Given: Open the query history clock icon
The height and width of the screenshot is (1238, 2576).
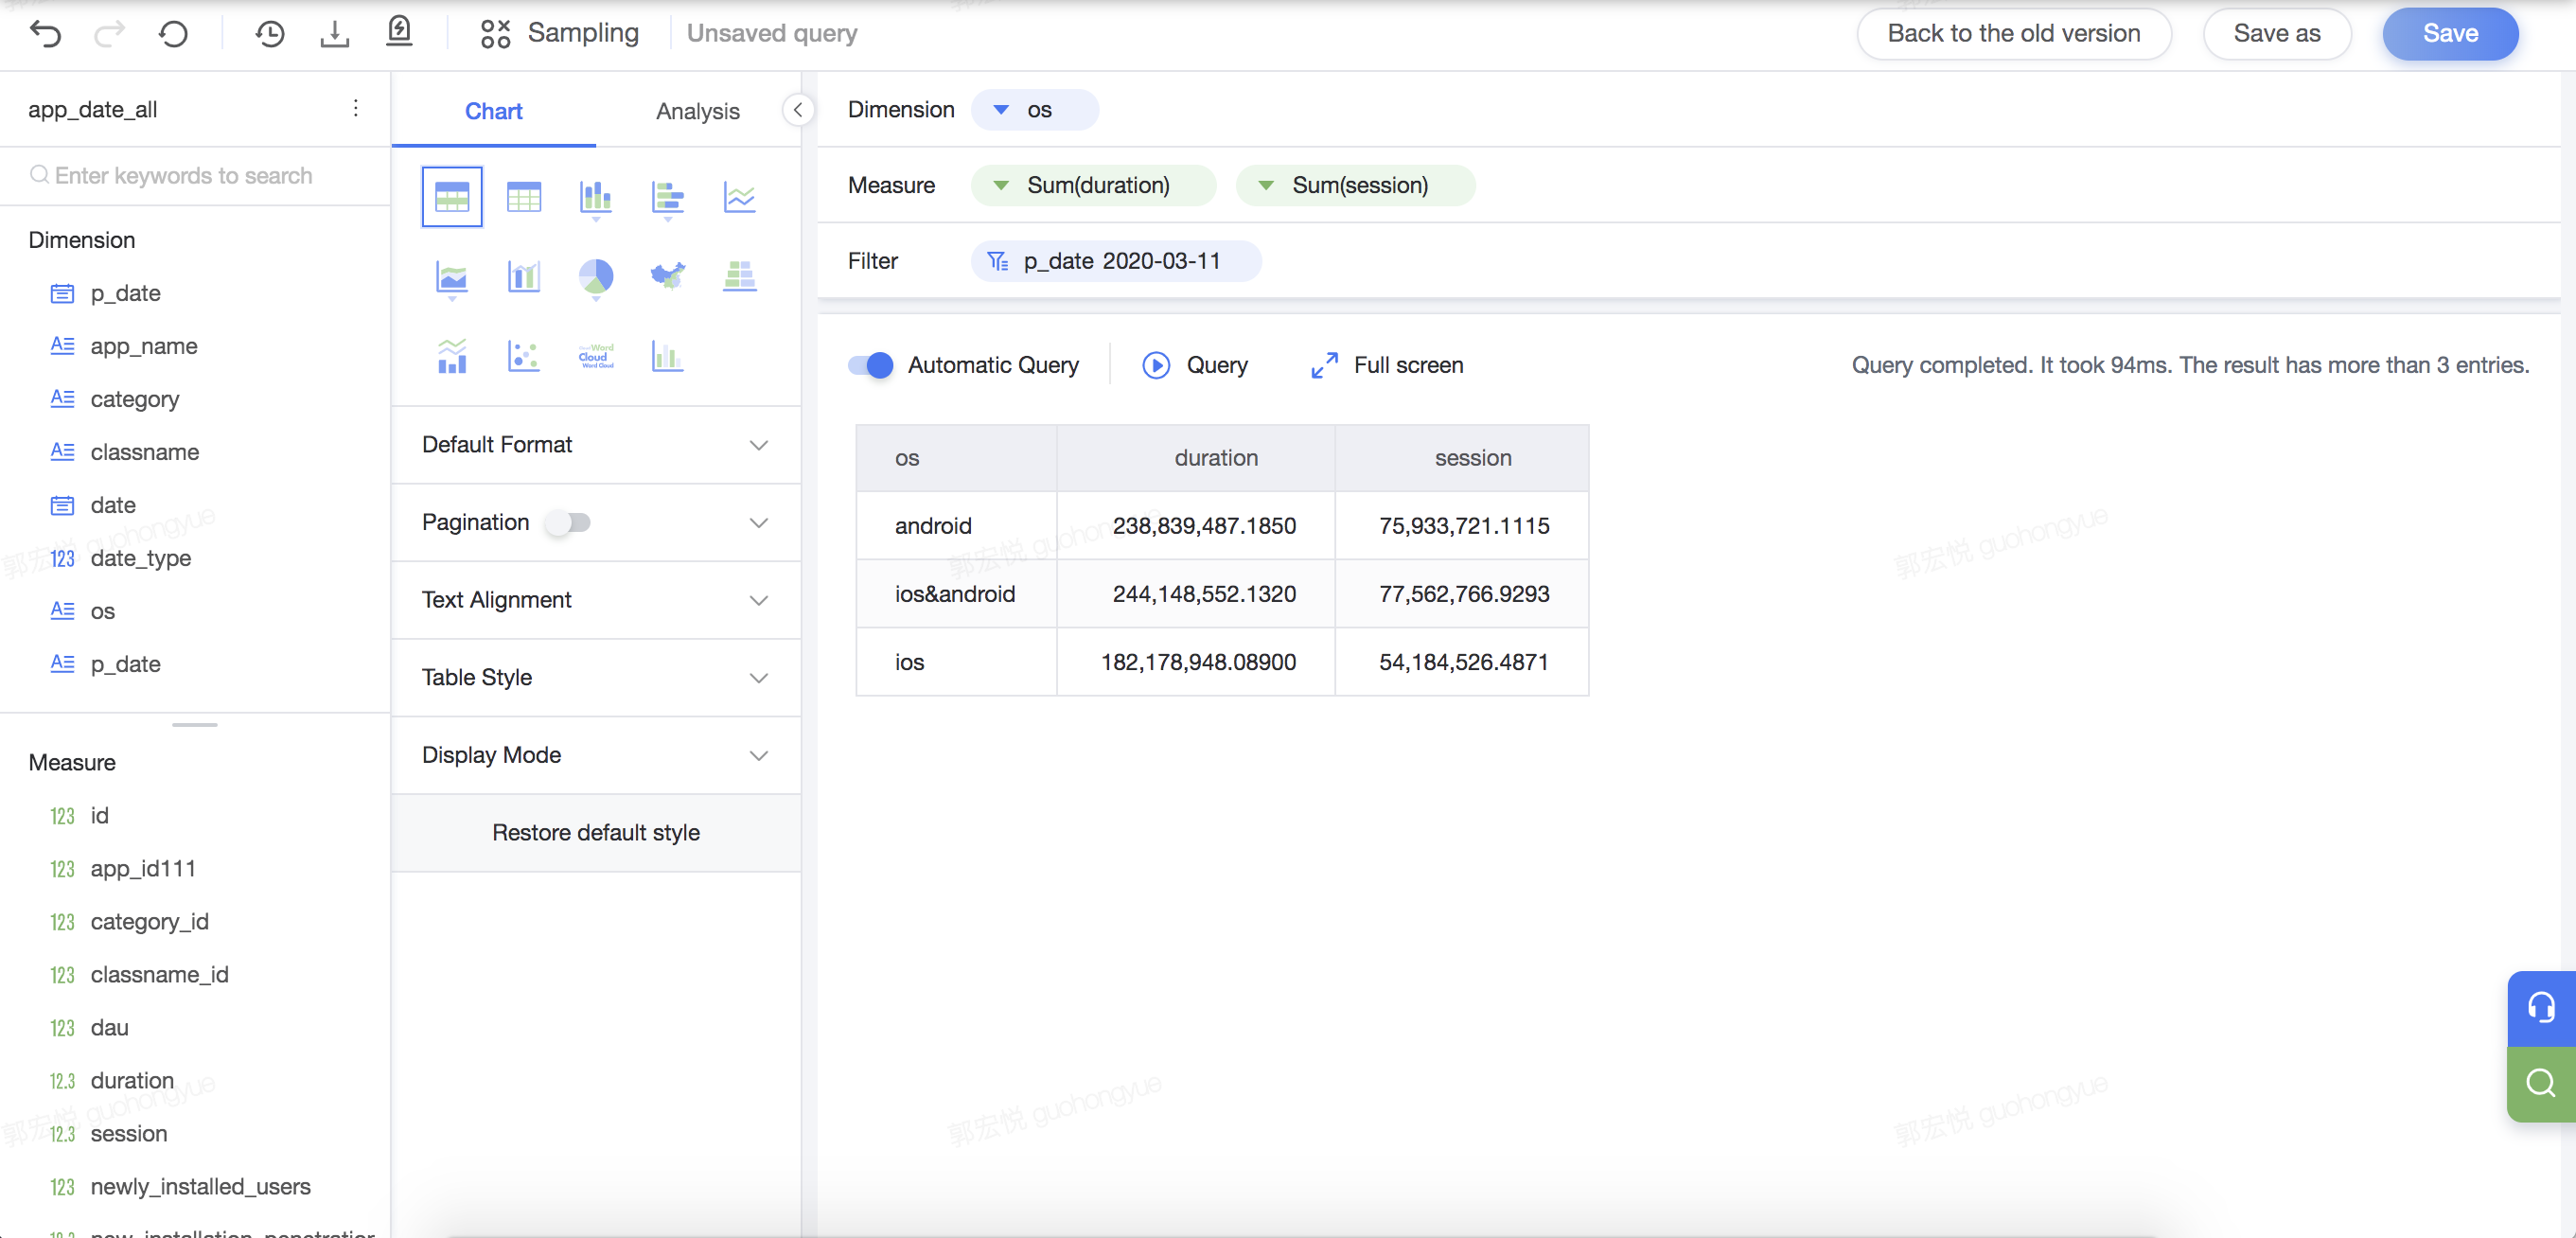Looking at the screenshot, I should coord(270,34).
